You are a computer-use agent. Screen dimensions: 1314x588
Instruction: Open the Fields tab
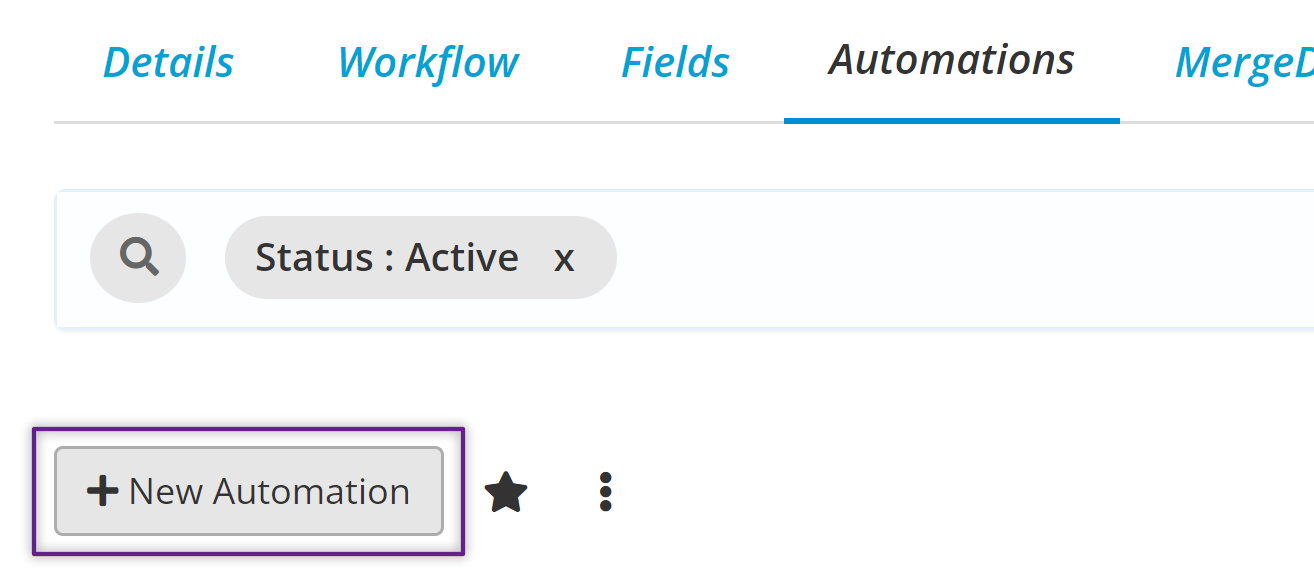point(674,62)
